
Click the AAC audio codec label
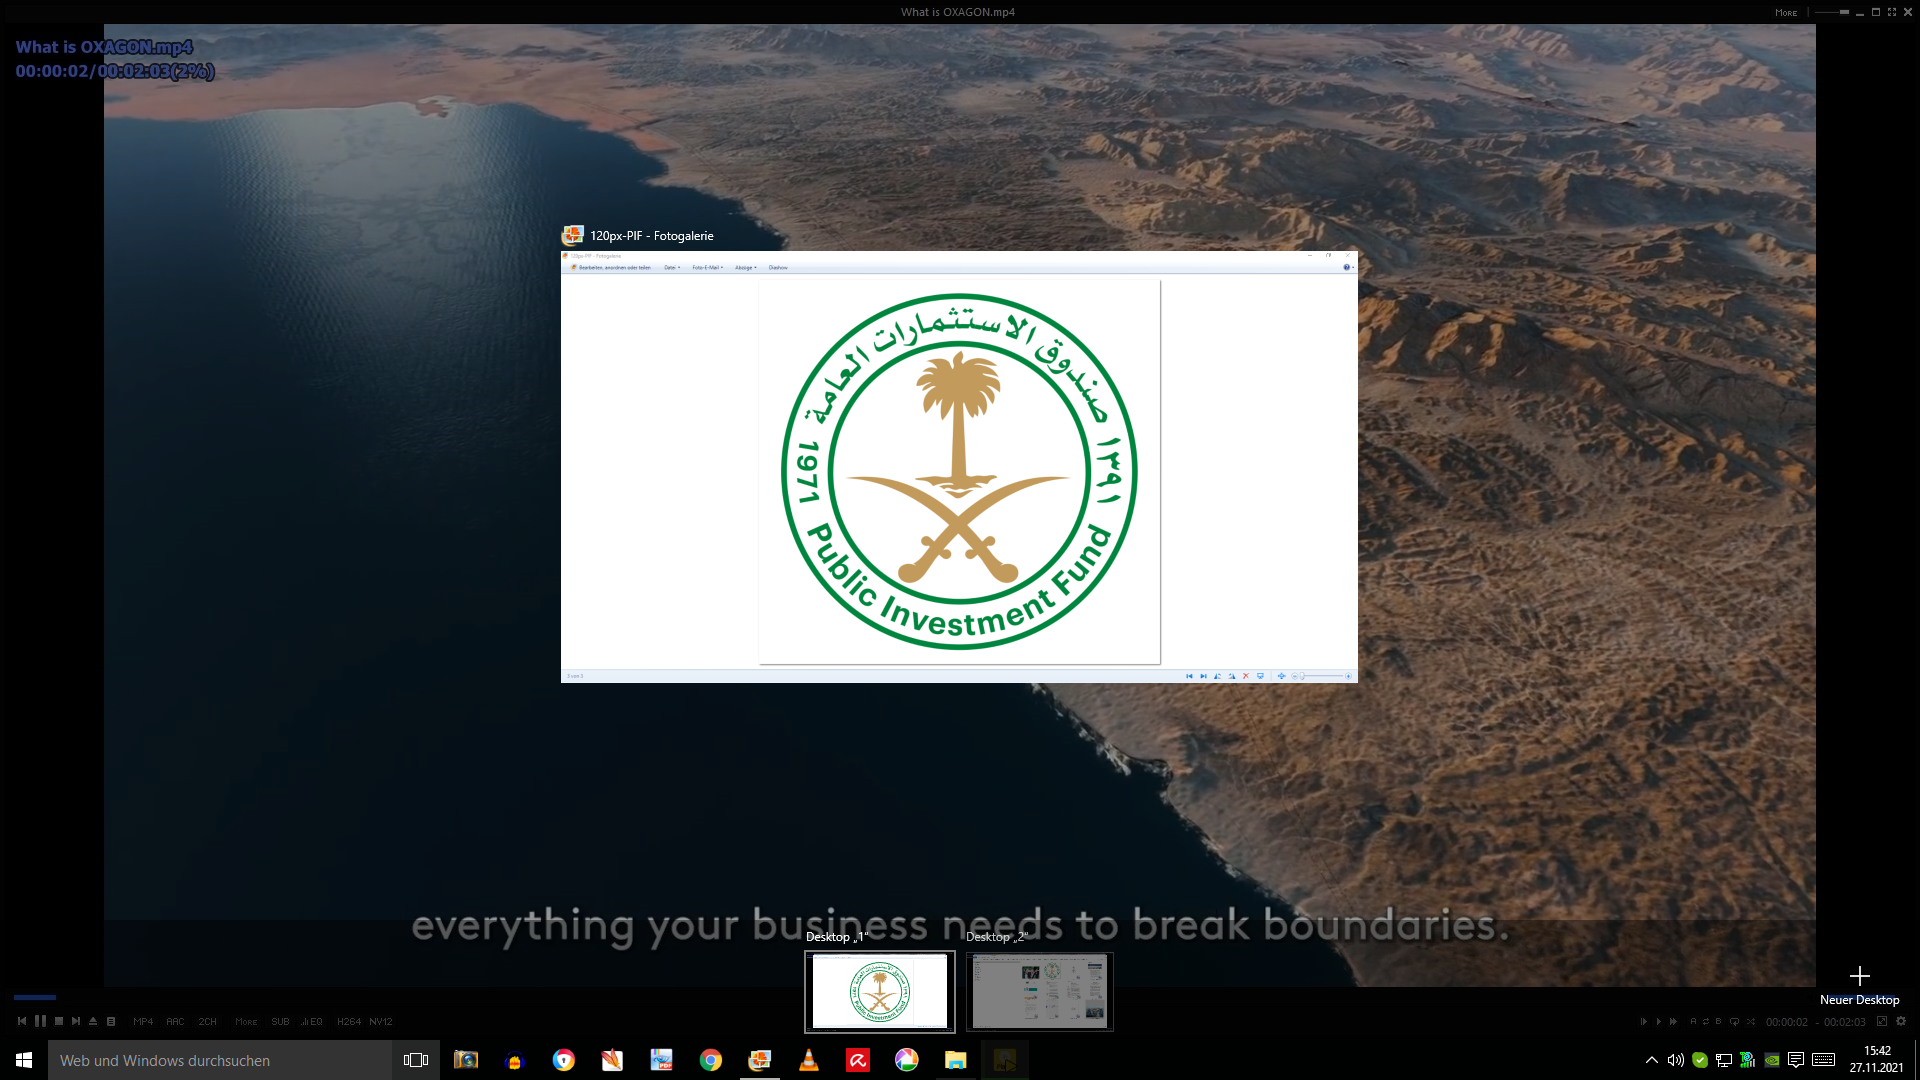175,1022
